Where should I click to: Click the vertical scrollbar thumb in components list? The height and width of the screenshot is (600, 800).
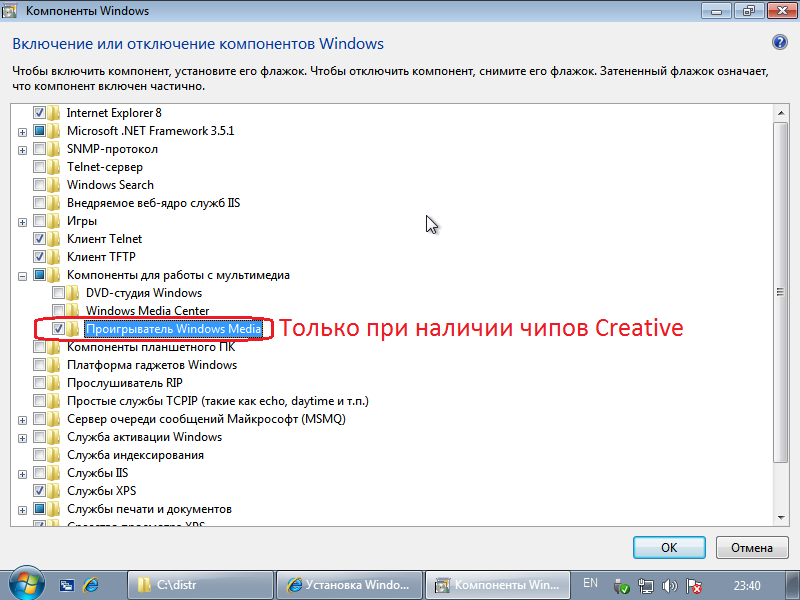(779, 292)
